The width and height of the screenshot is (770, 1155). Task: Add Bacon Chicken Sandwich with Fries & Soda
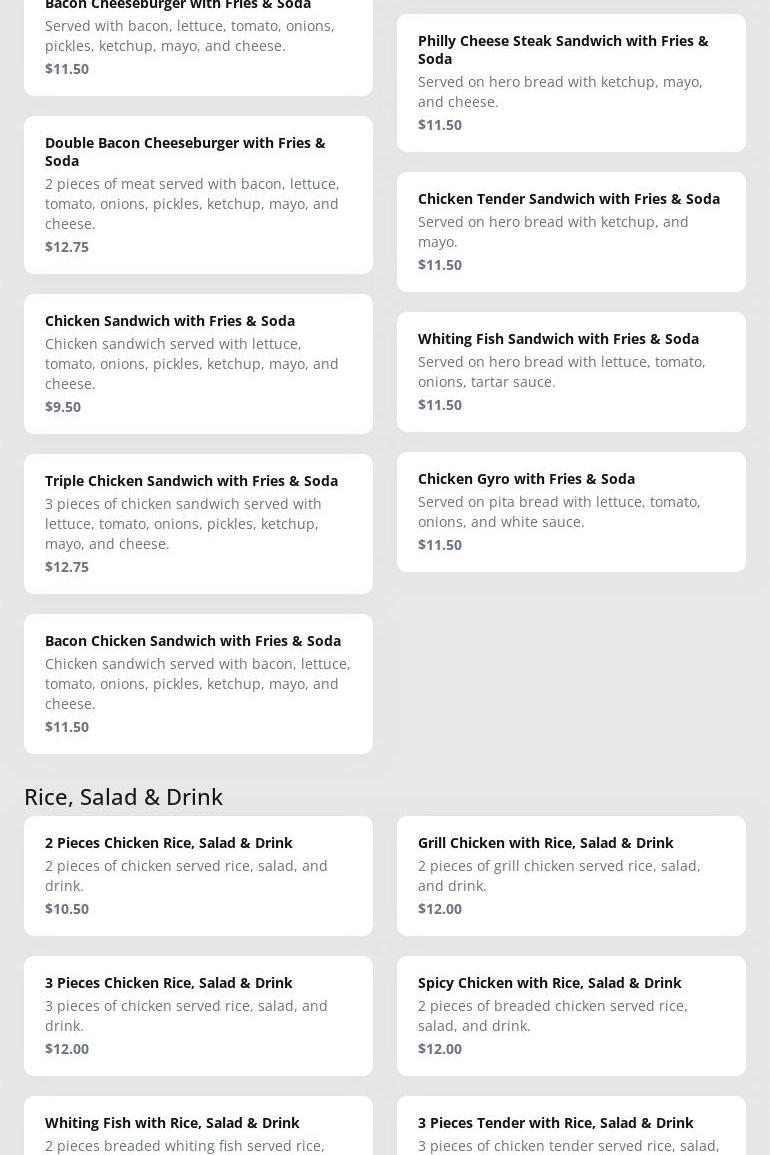[x=198, y=684]
